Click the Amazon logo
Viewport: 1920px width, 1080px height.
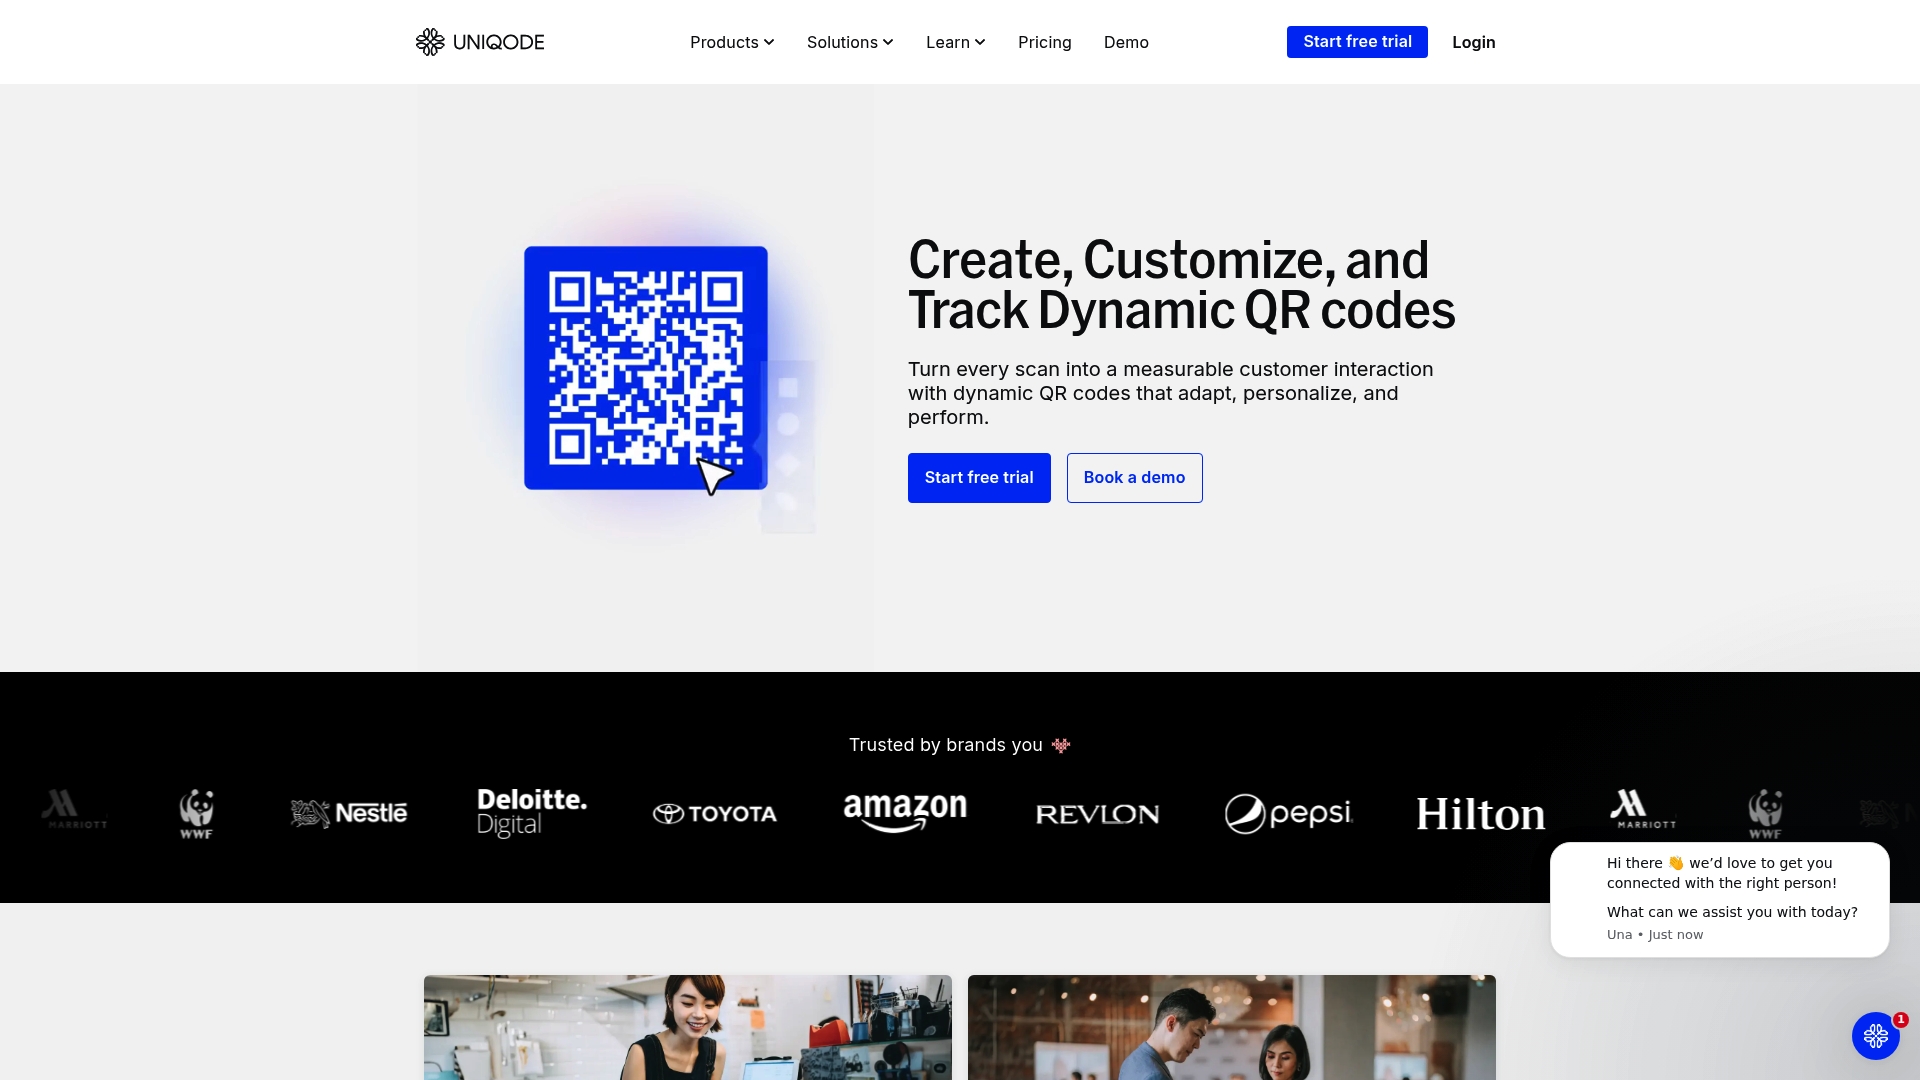pyautogui.click(x=905, y=812)
